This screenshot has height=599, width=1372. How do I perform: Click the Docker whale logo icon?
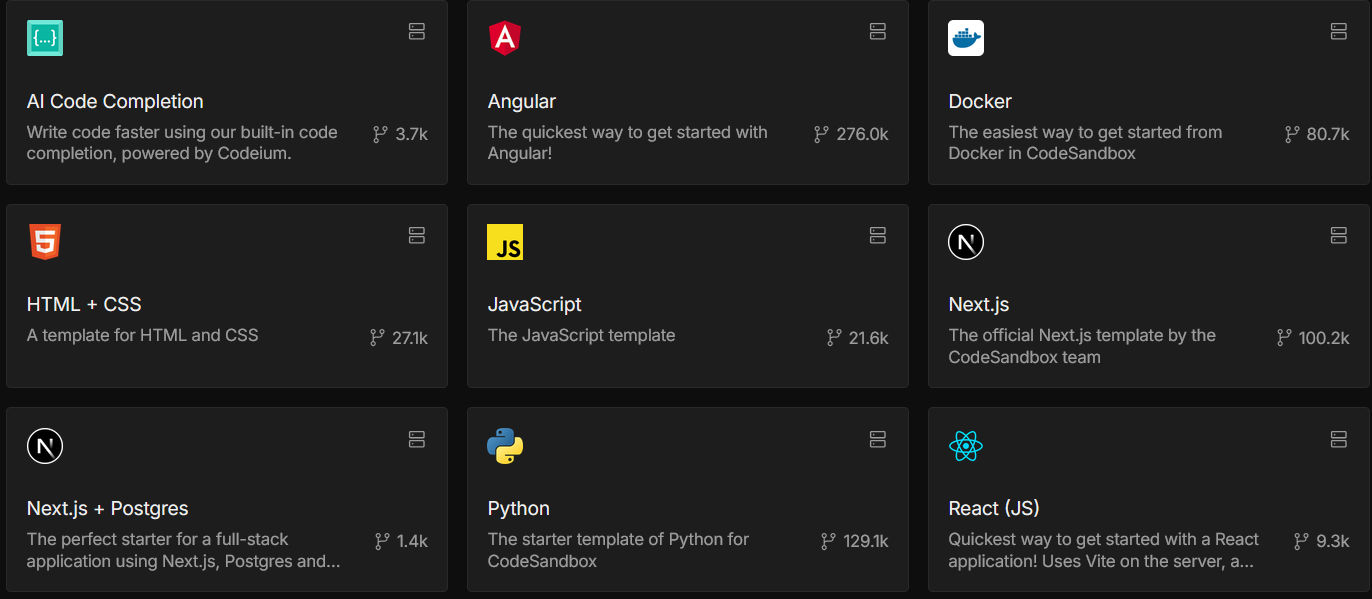click(x=966, y=38)
